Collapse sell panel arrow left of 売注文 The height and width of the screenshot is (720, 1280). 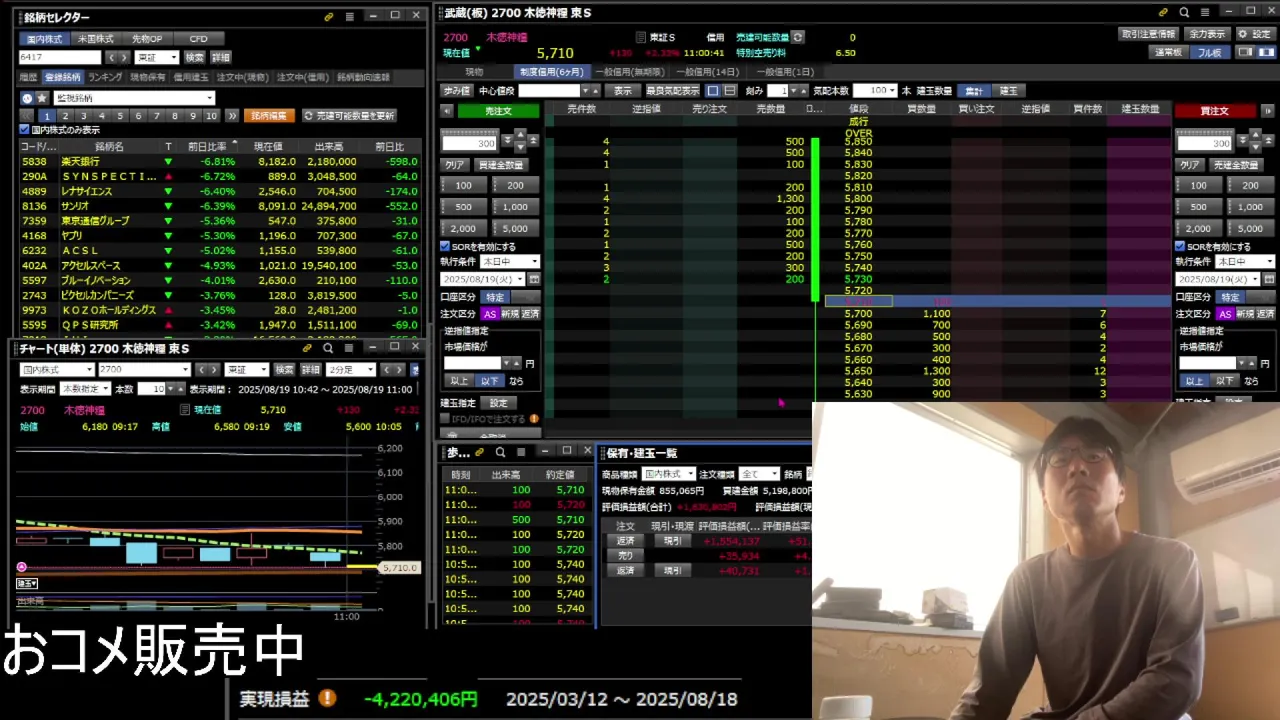point(447,111)
